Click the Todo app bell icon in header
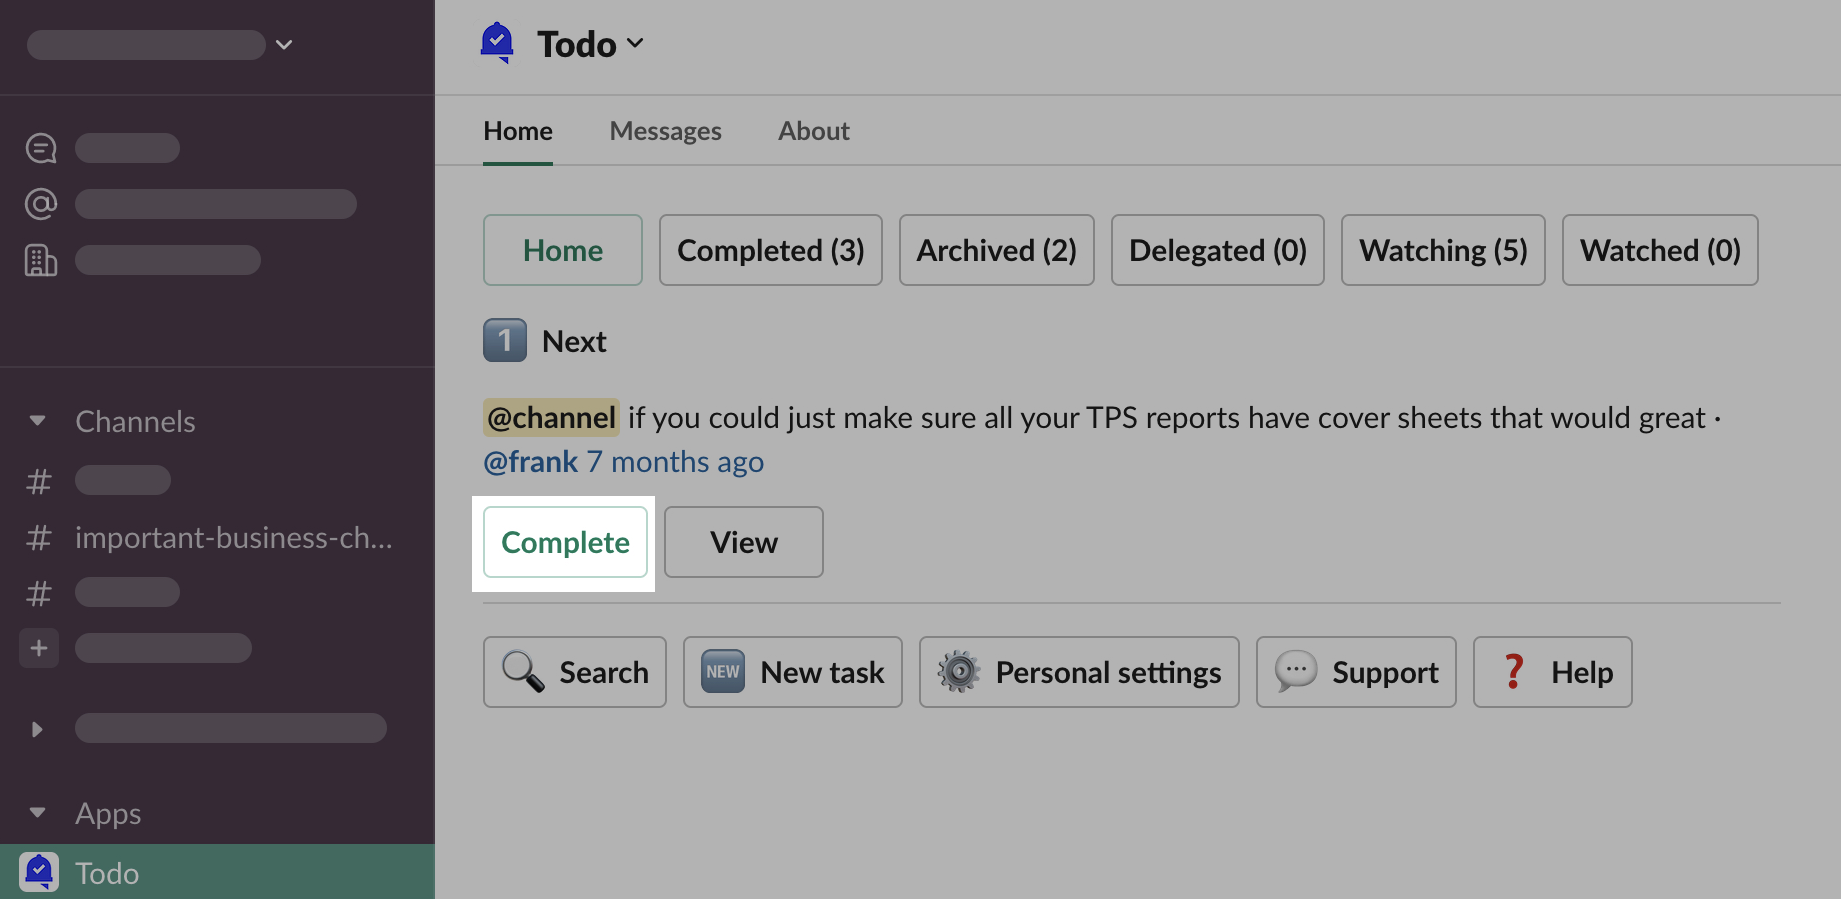1841x899 pixels. (497, 43)
